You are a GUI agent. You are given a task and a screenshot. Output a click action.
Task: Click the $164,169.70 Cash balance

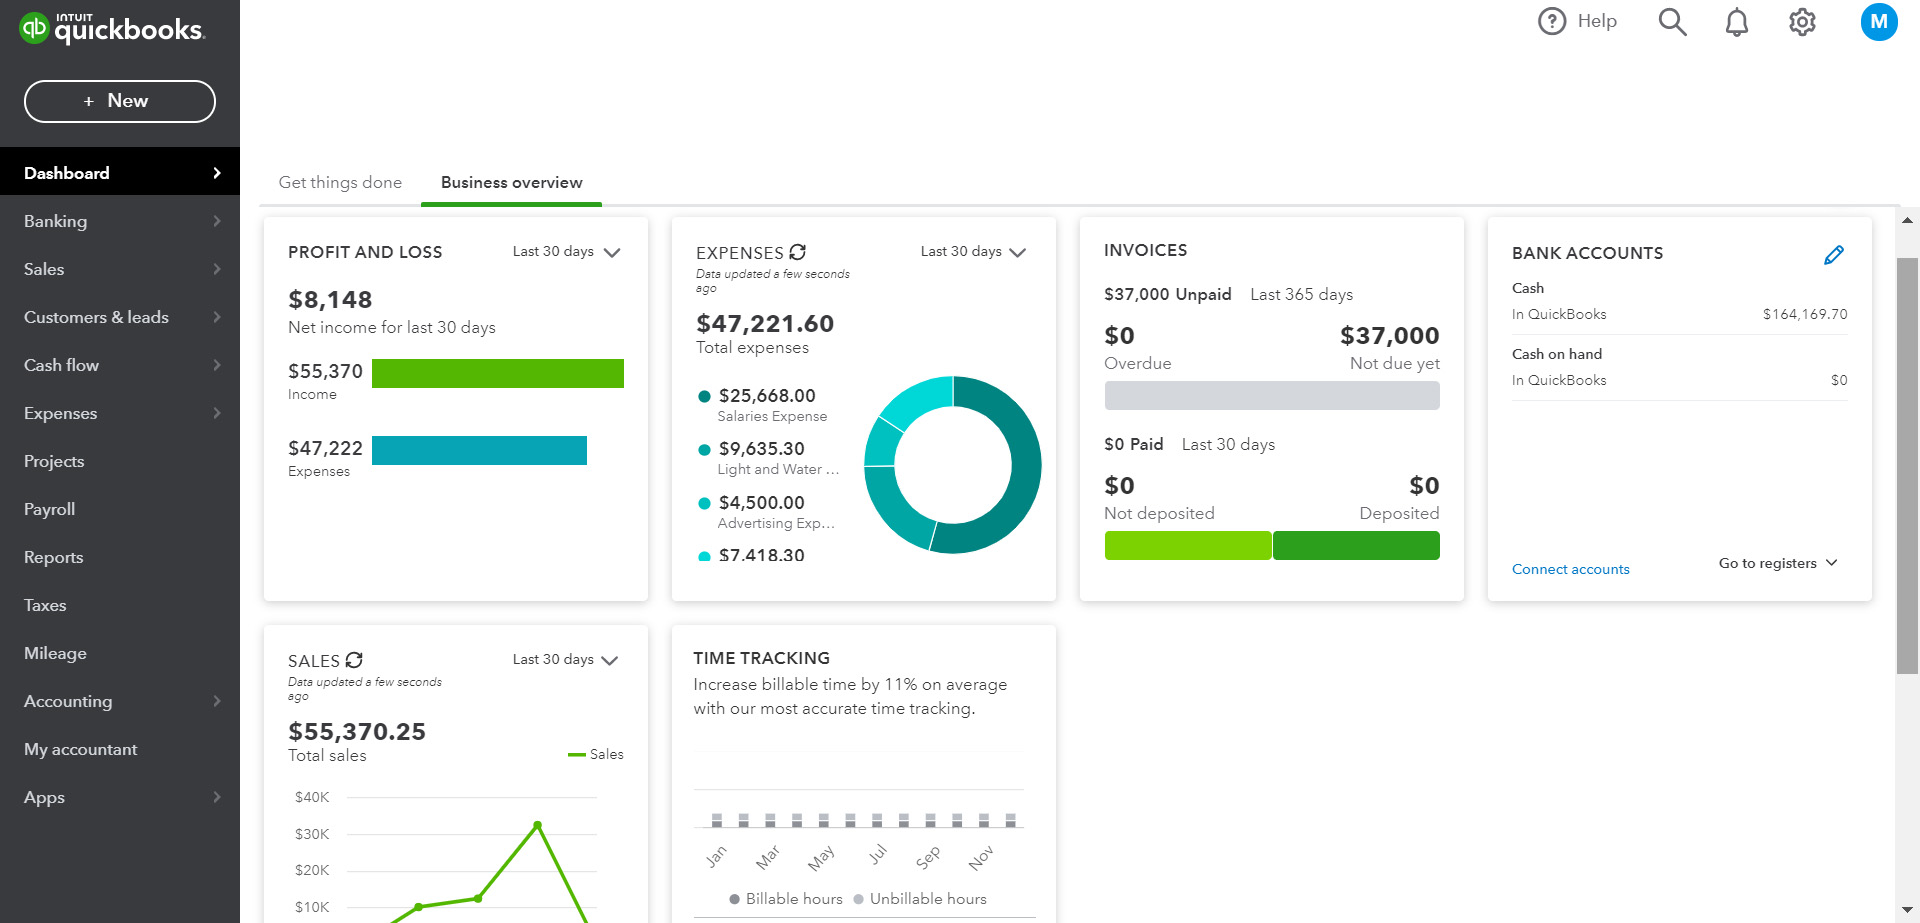pyautogui.click(x=1805, y=314)
